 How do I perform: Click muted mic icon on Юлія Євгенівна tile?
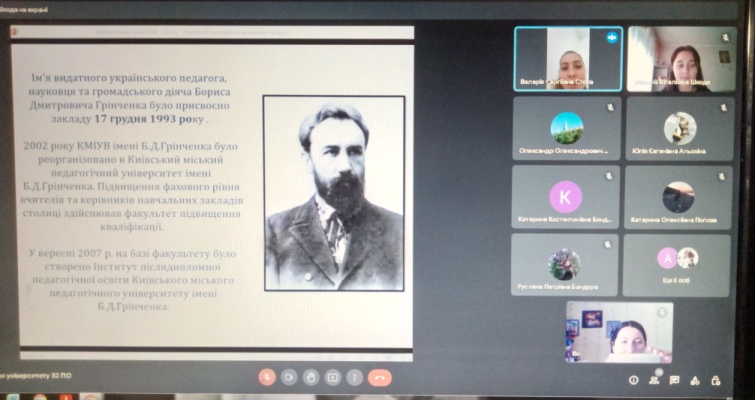[x=724, y=108]
